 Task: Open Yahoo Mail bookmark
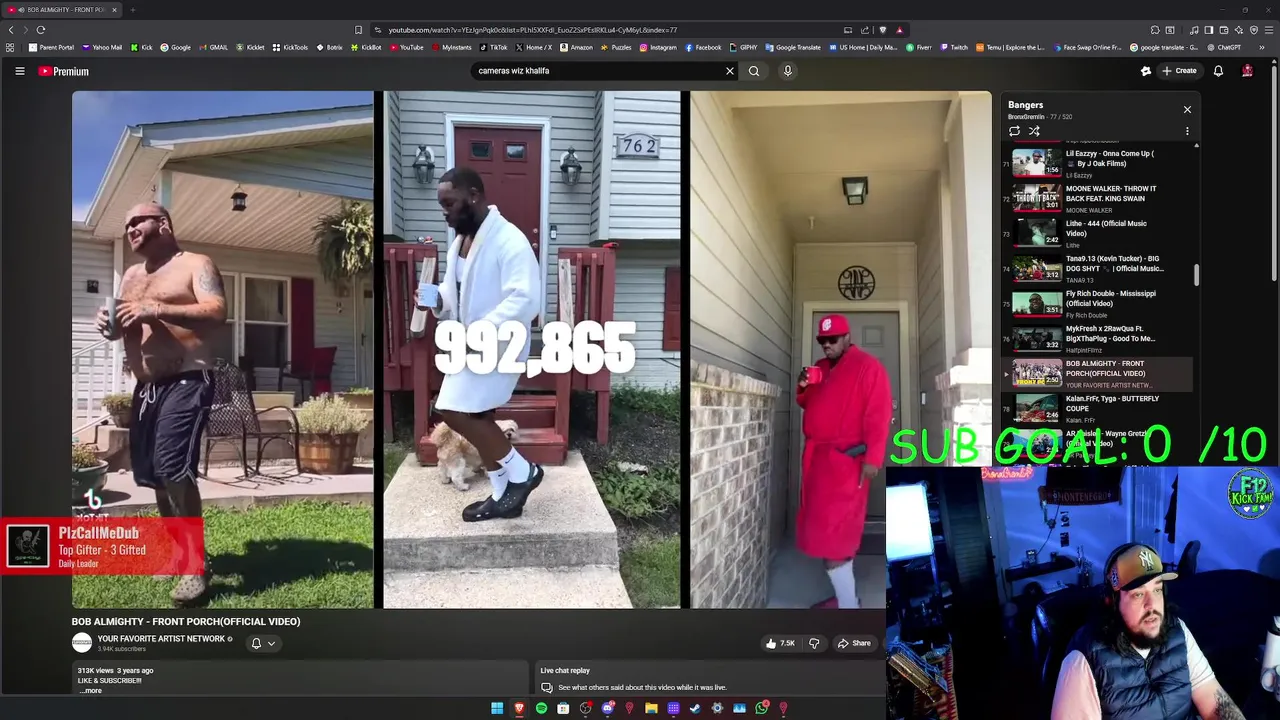(x=101, y=47)
